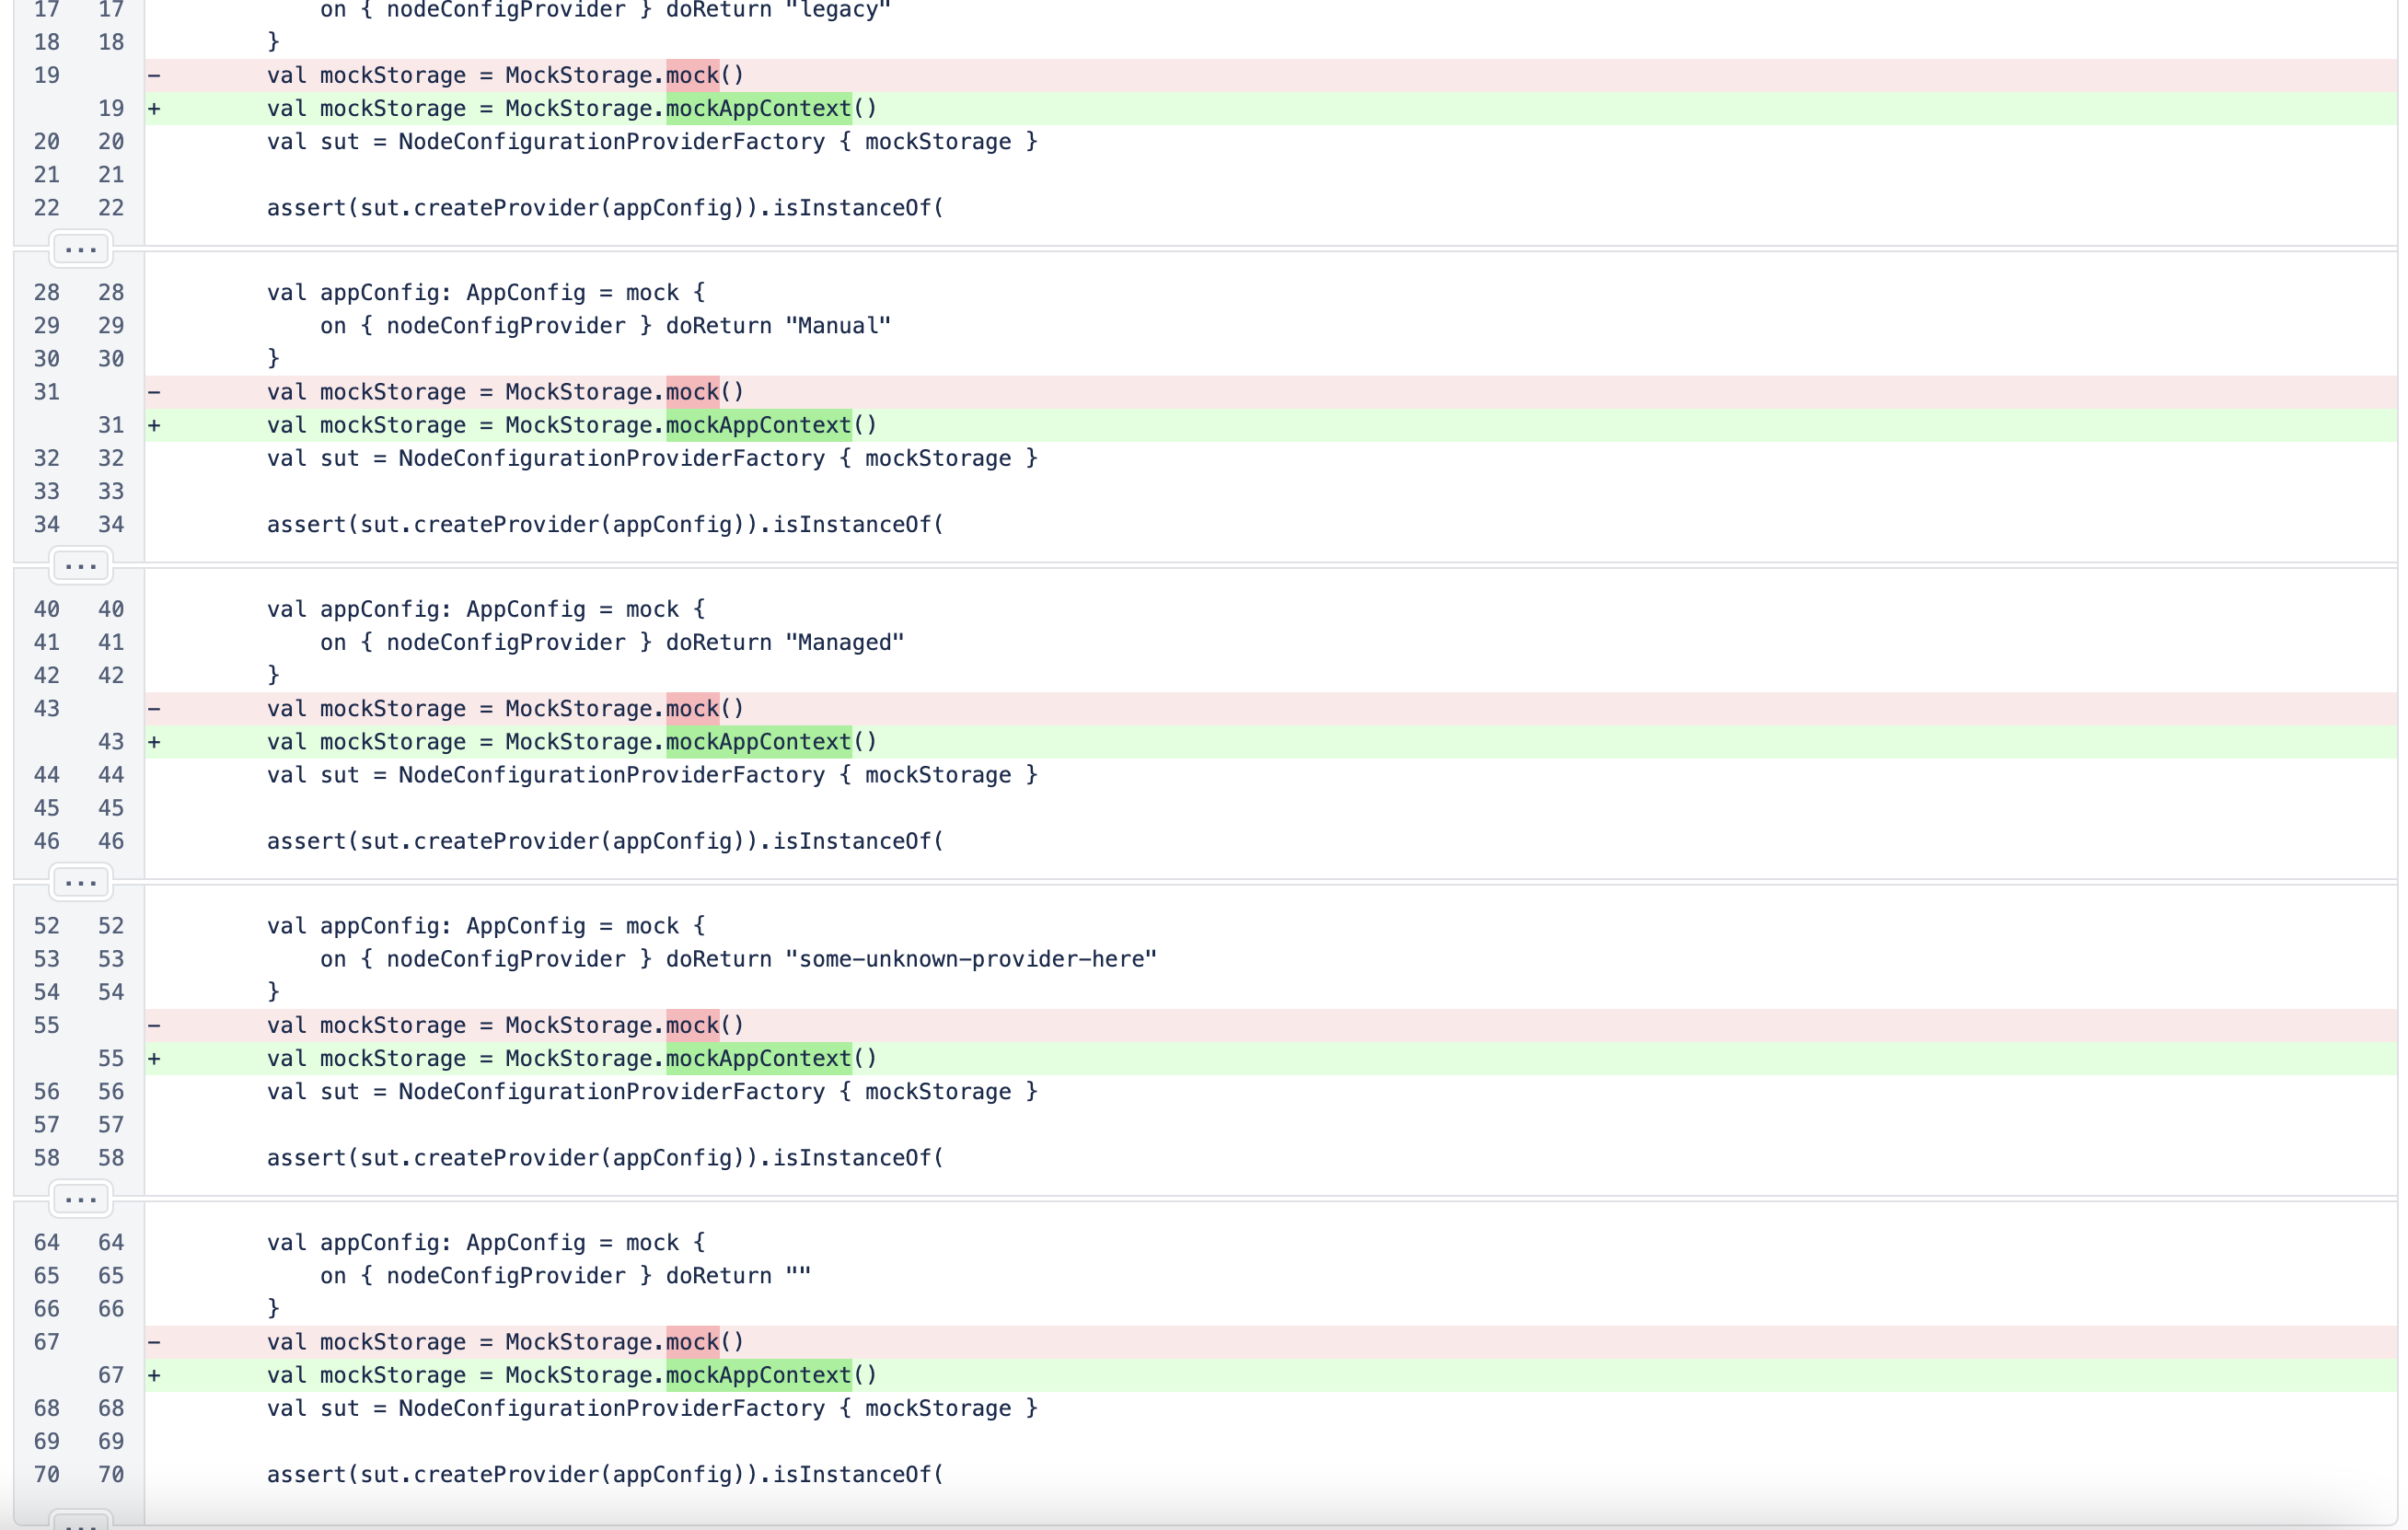The image size is (2408, 1530).
Task: Click NodeConfigurationProviderFactory on line 32
Action: 612,458
